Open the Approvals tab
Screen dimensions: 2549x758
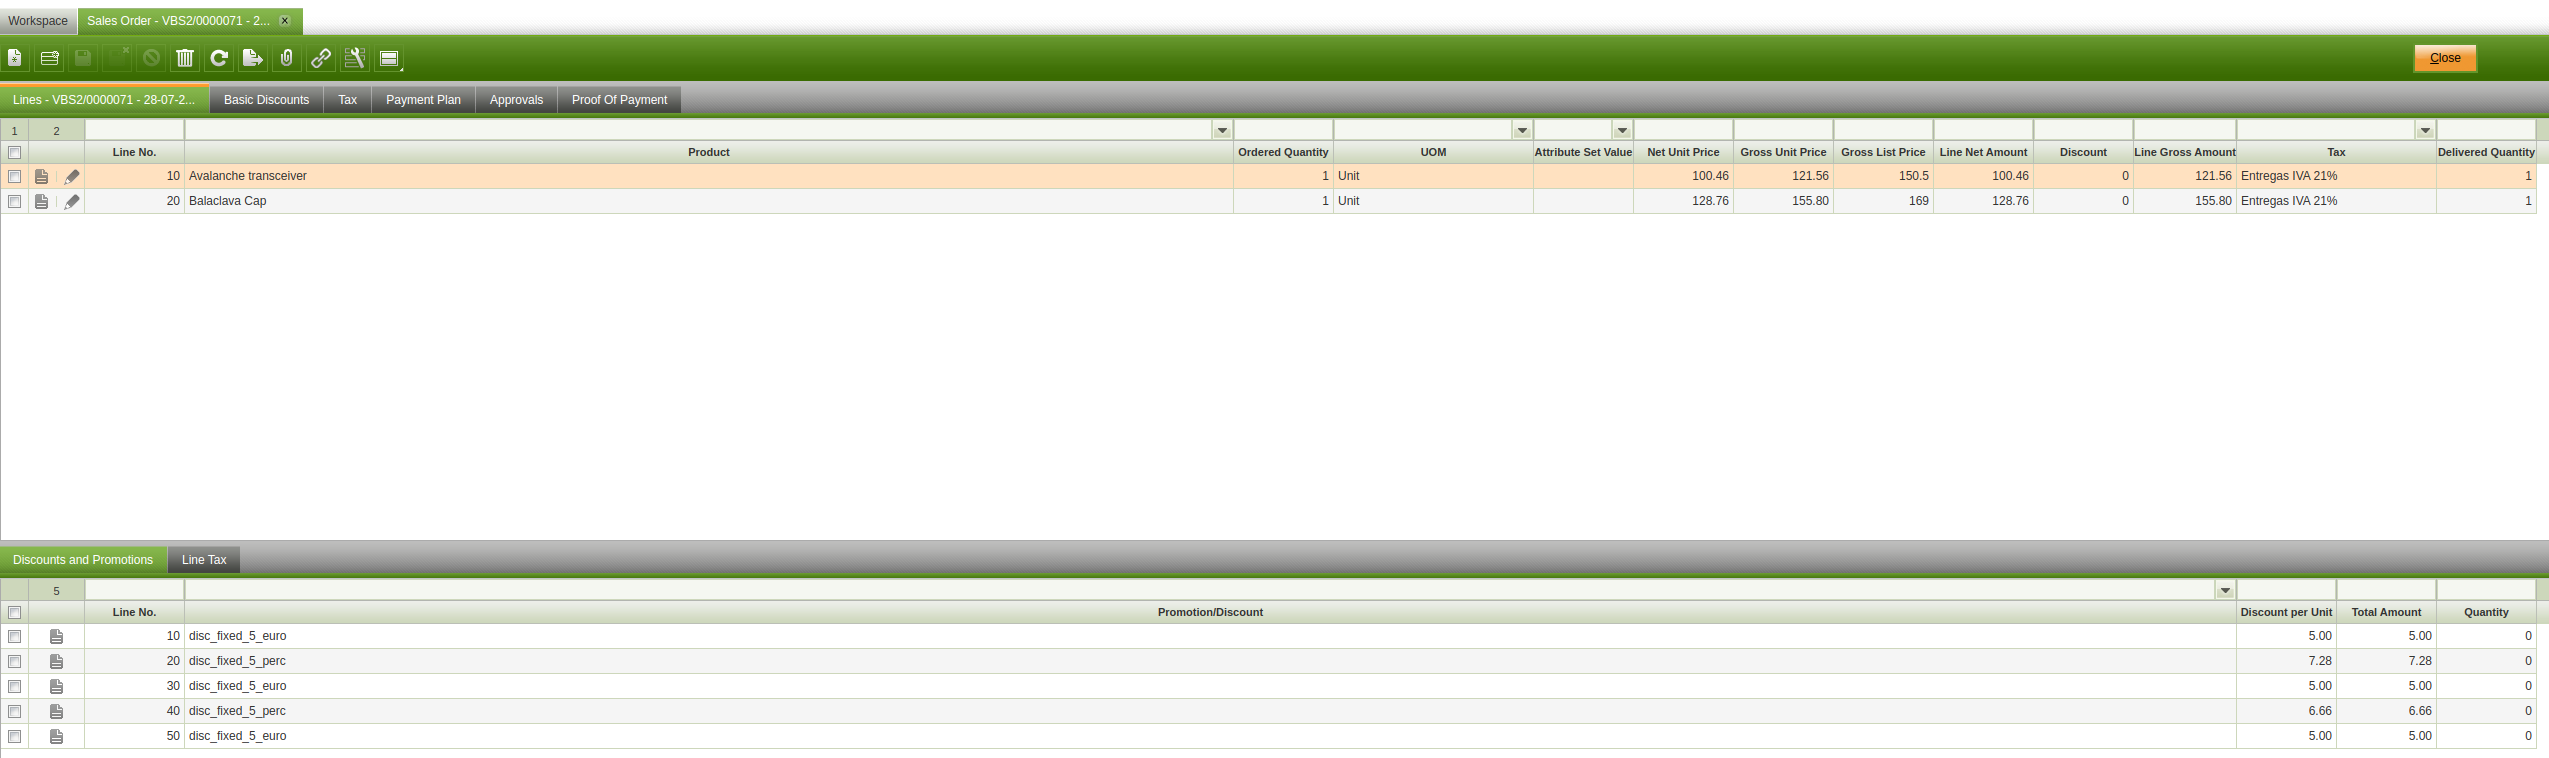click(517, 100)
